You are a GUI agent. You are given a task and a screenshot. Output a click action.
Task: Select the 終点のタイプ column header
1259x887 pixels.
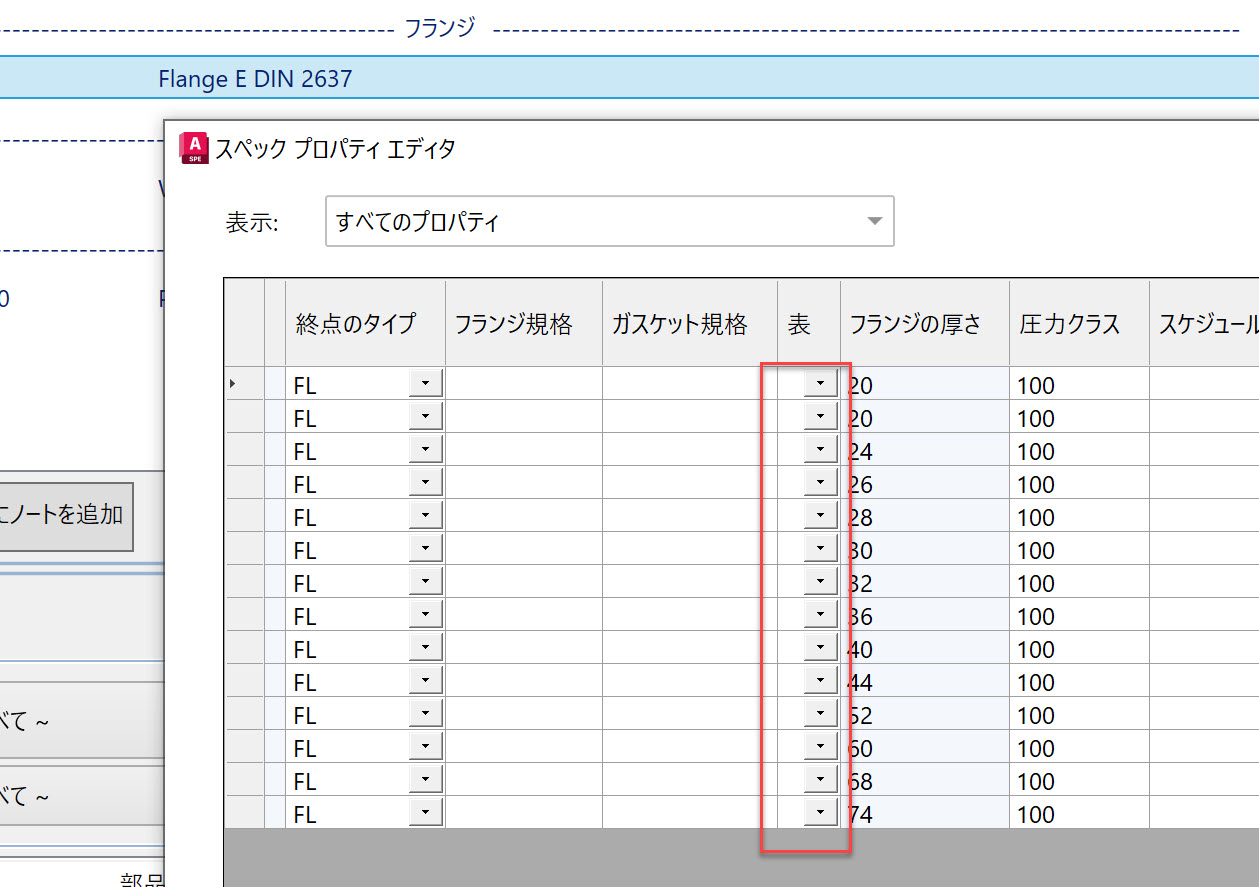pyautogui.click(x=356, y=323)
